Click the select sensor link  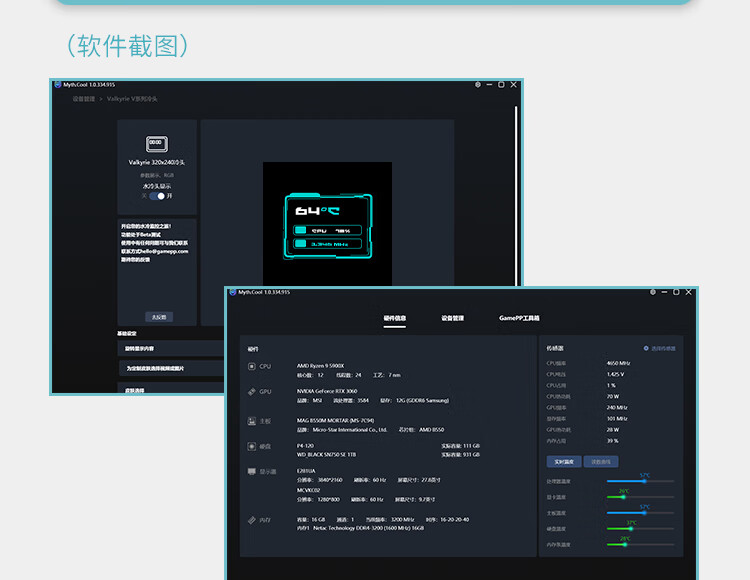[663, 349]
